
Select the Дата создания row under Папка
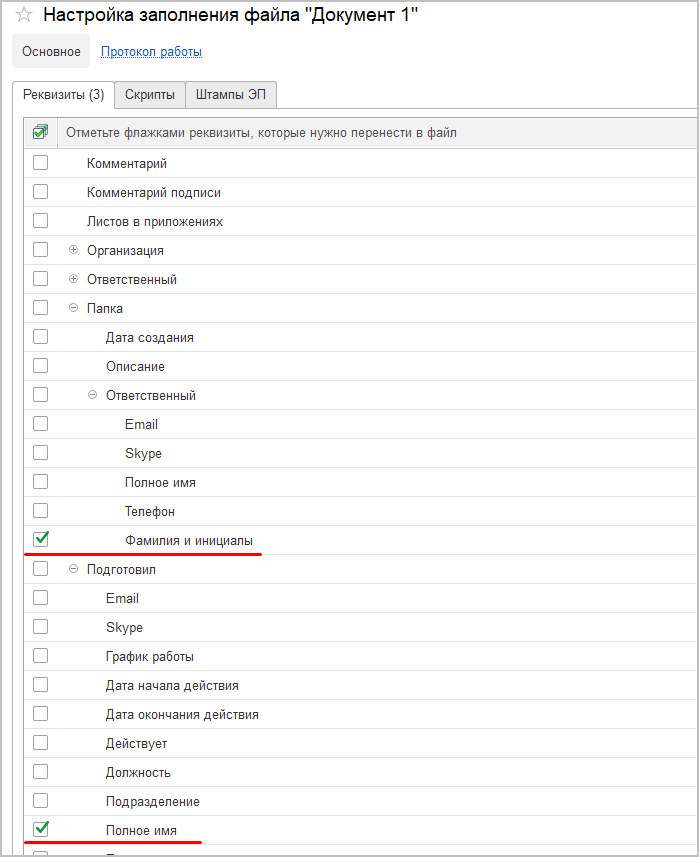(150, 337)
